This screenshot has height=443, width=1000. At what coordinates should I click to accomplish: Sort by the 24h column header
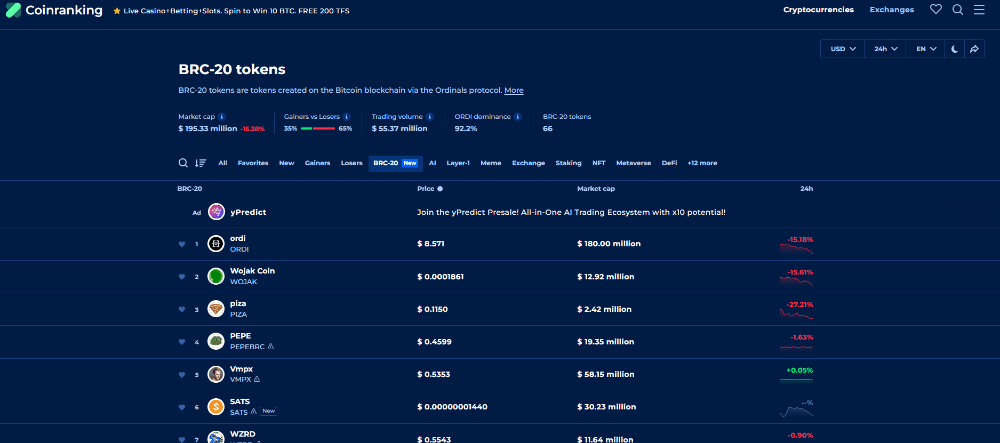[807, 189]
